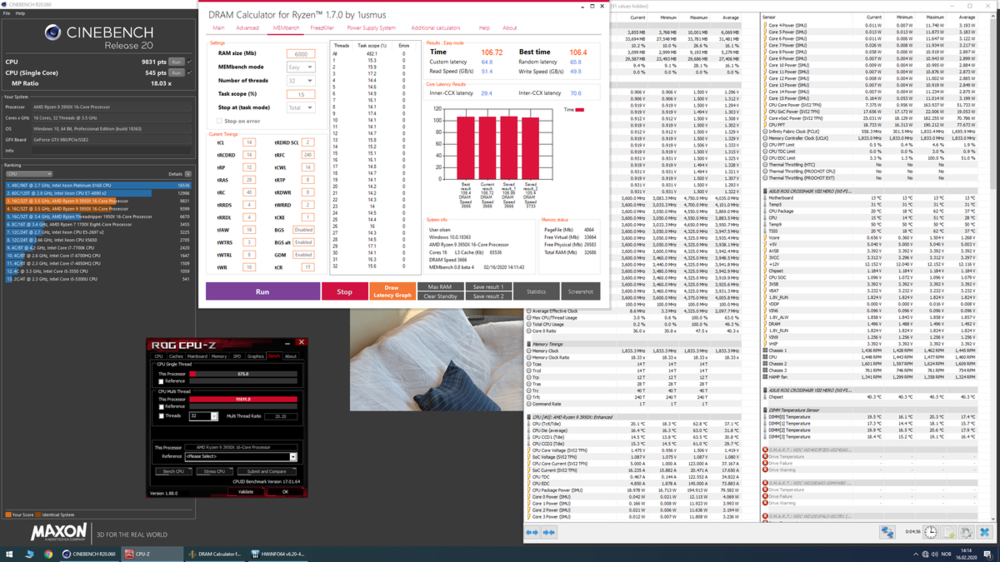
Task: Switch to CPU-Z Memory tab
Action: [219, 357]
